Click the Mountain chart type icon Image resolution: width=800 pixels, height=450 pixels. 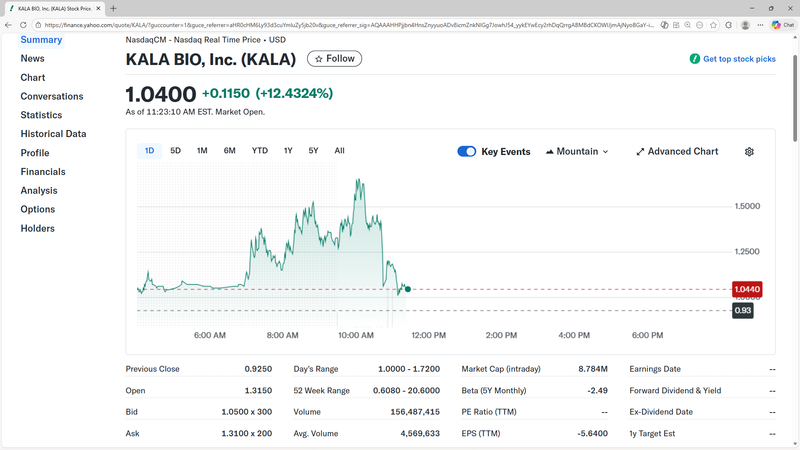[549, 152]
